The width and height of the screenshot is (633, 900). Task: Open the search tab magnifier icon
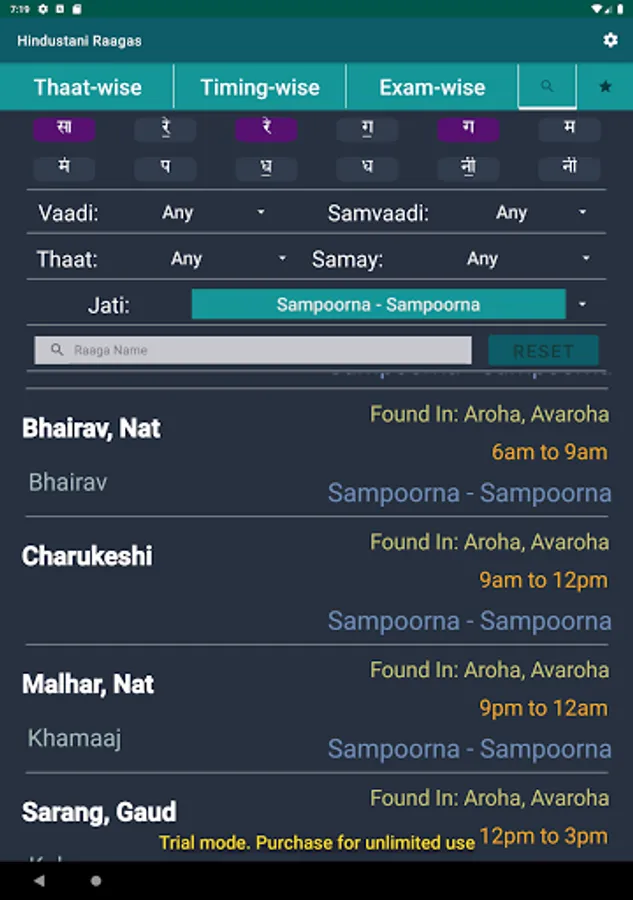coord(547,86)
